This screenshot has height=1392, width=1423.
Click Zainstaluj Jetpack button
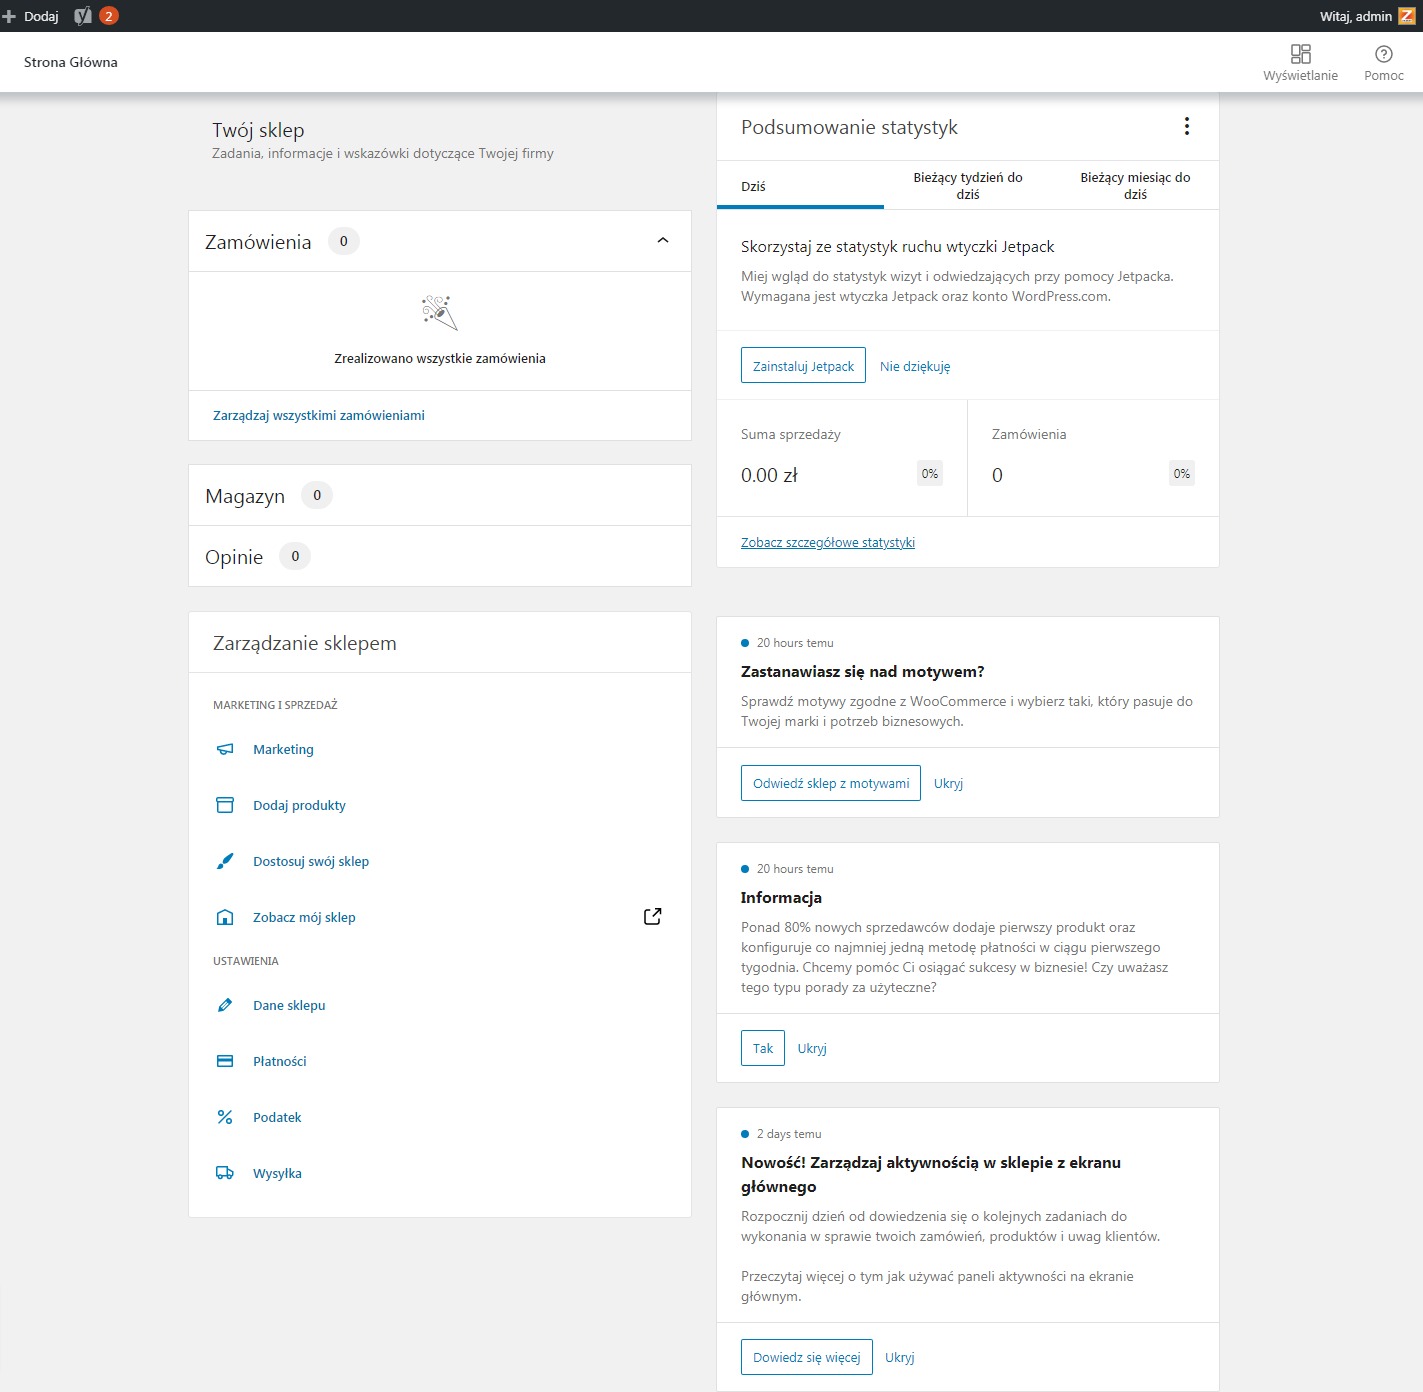tap(803, 366)
